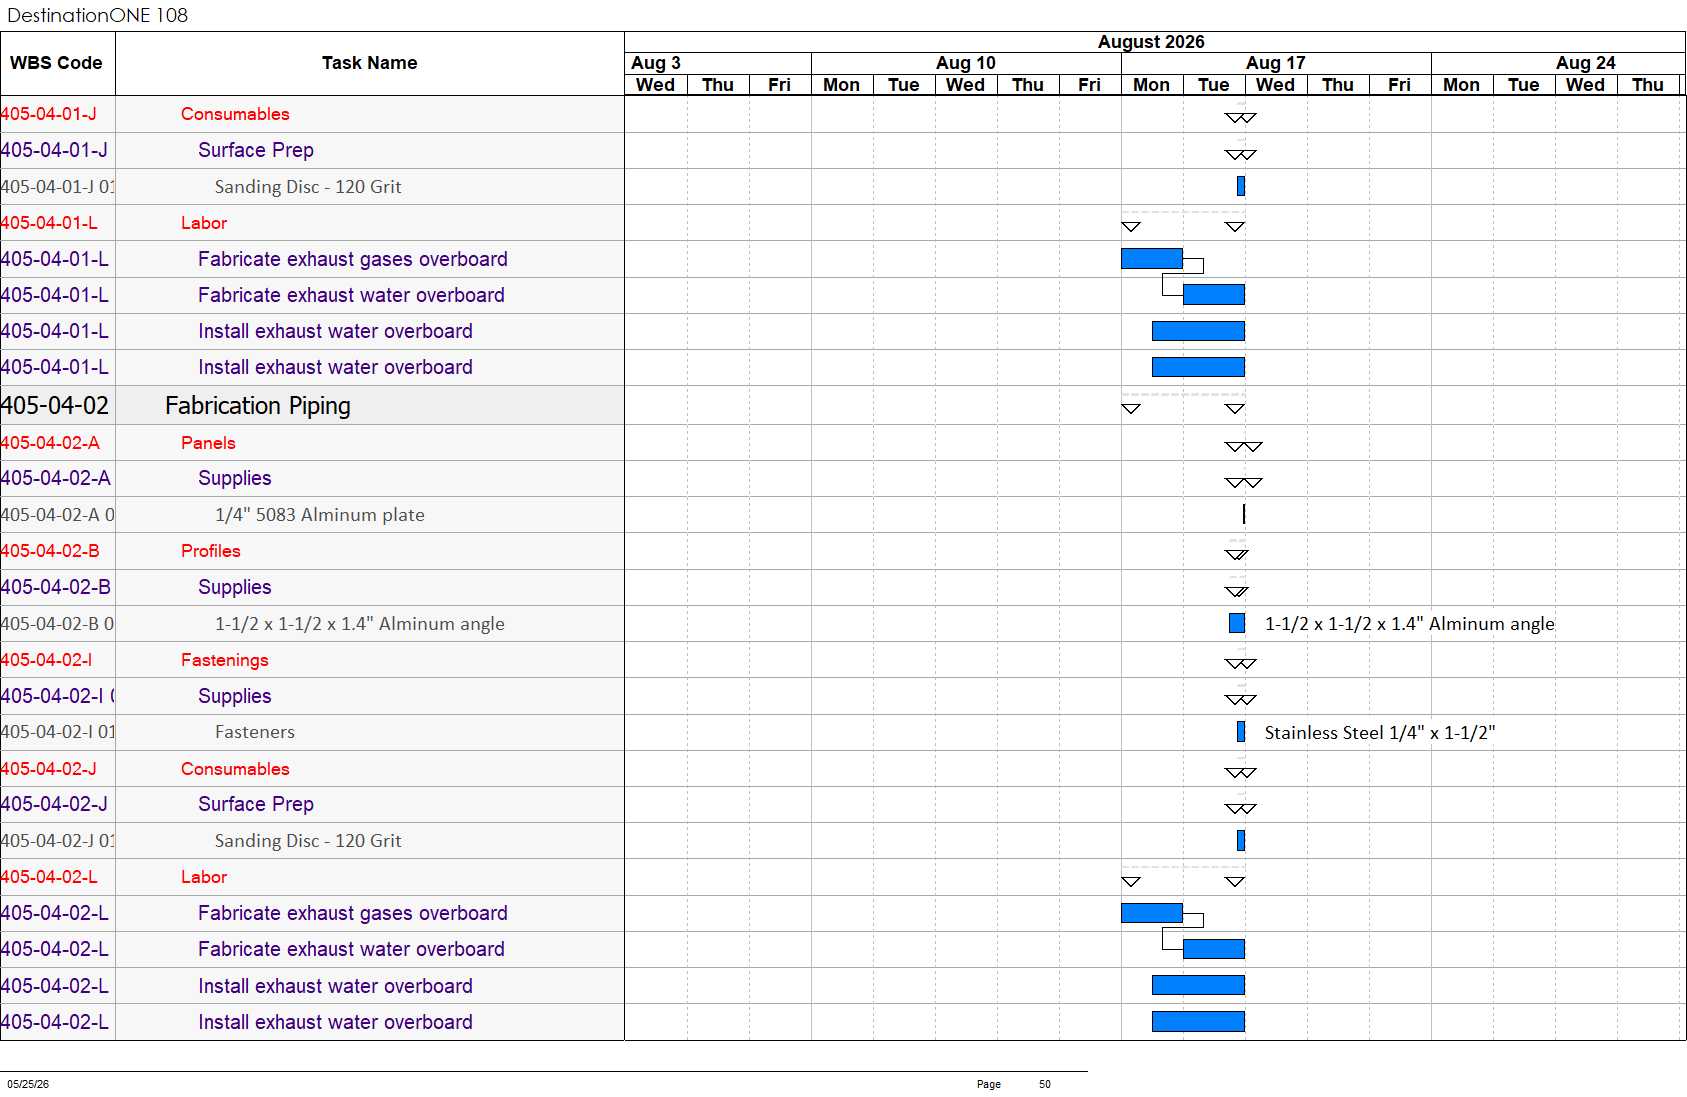Select the Fastenings task name

coord(225,660)
